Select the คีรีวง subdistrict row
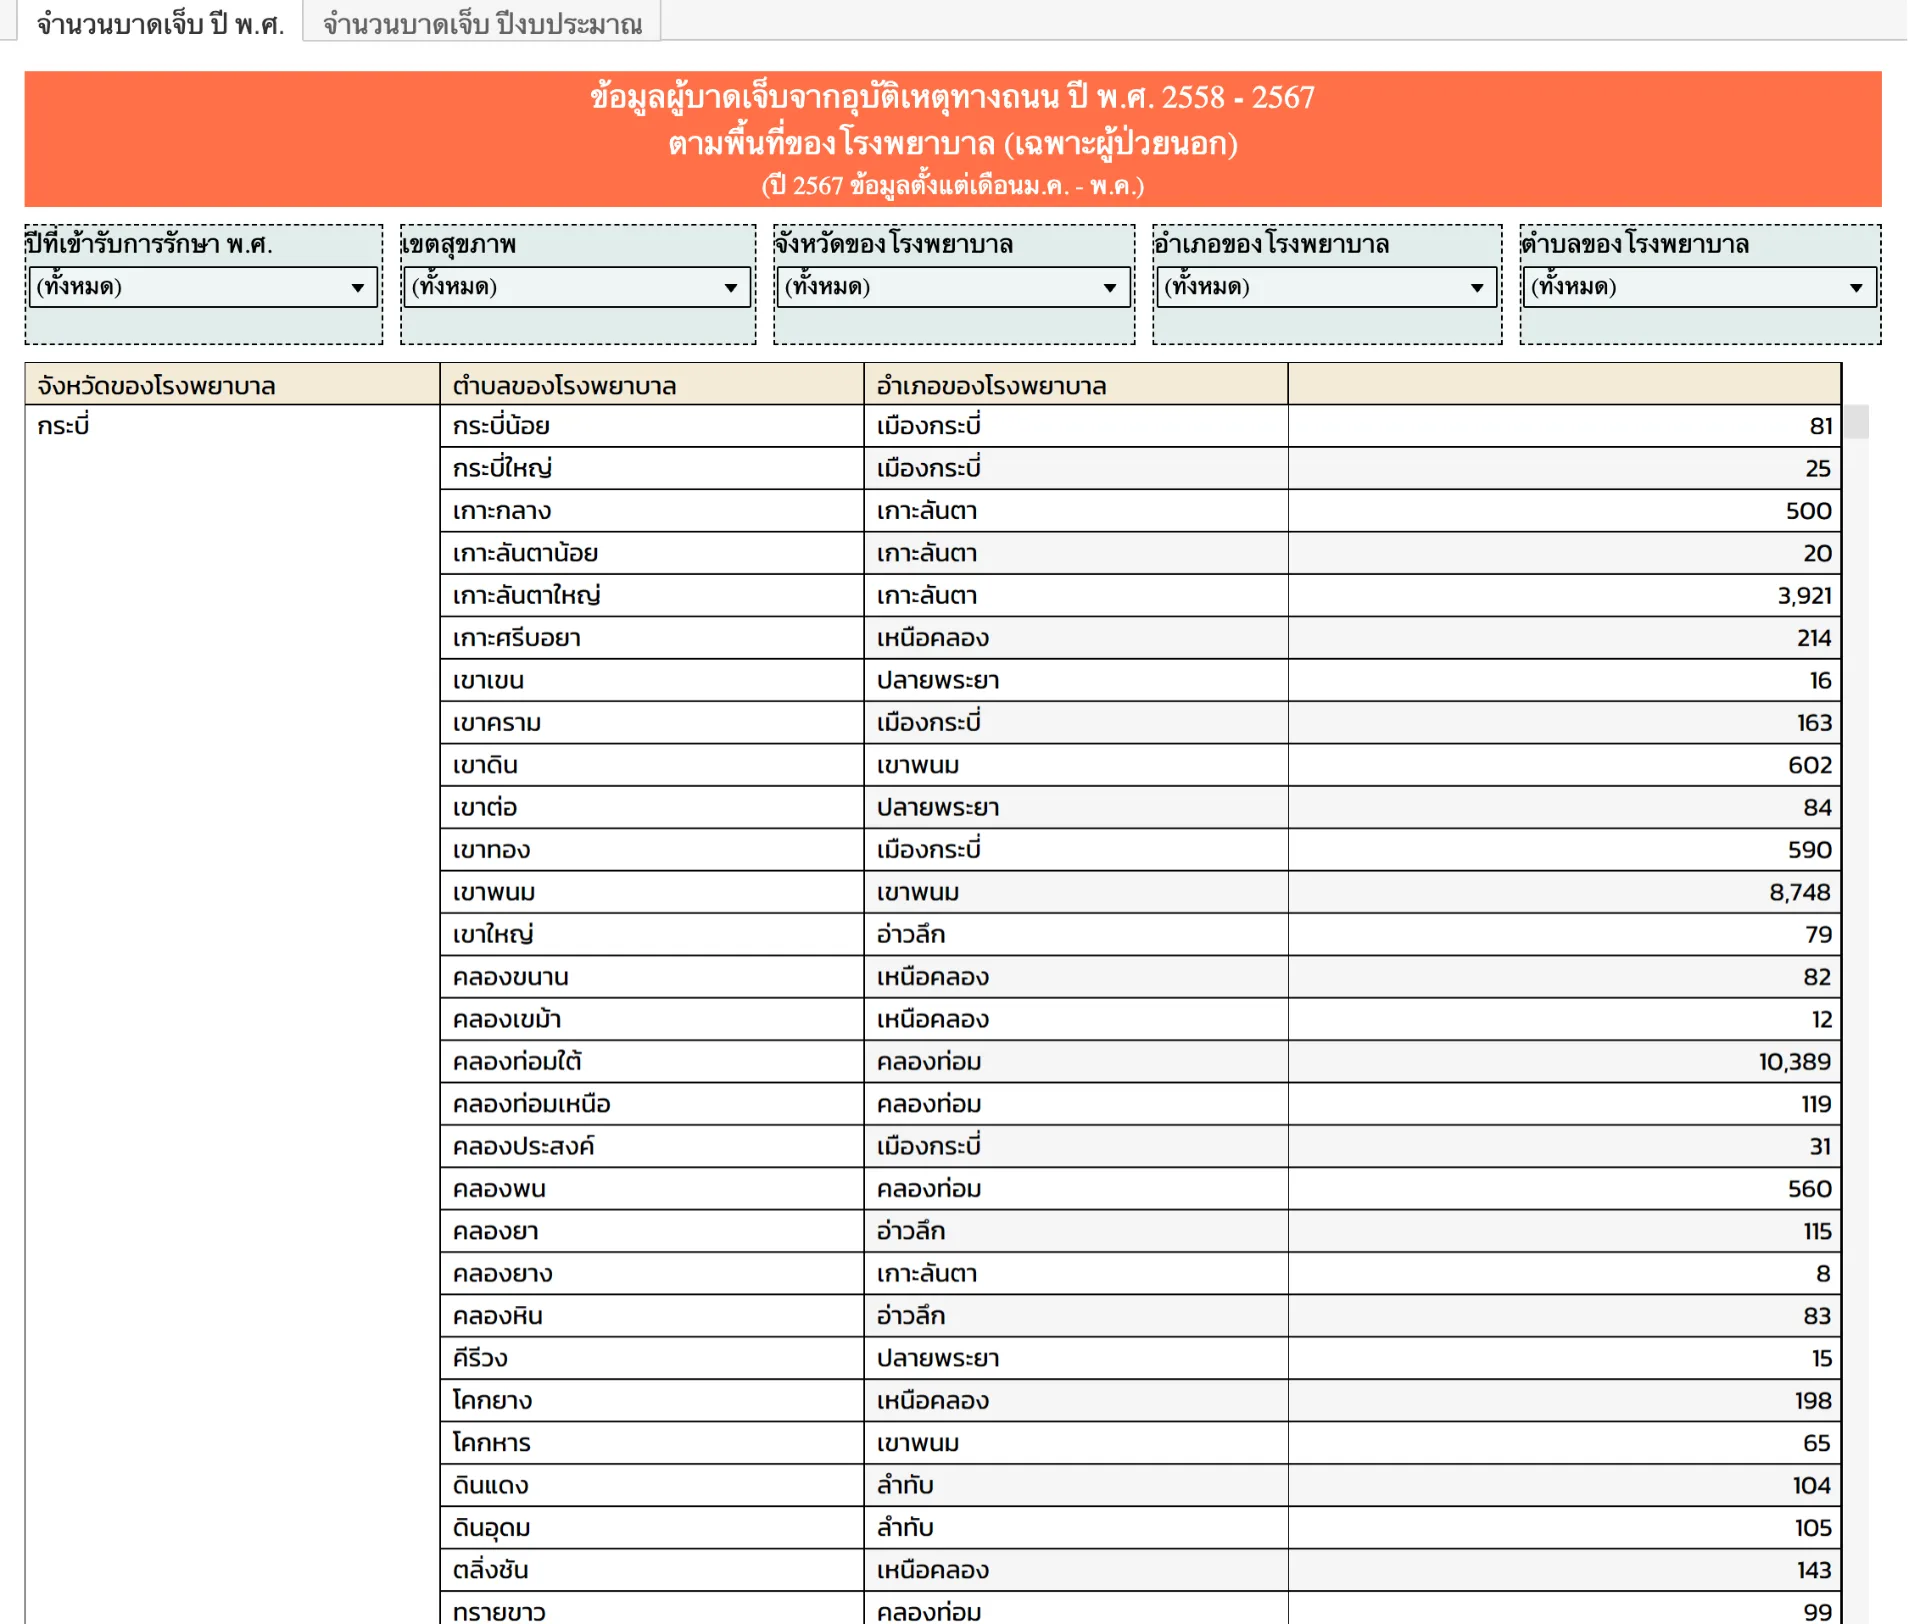1920x1624 pixels. 652,1358
